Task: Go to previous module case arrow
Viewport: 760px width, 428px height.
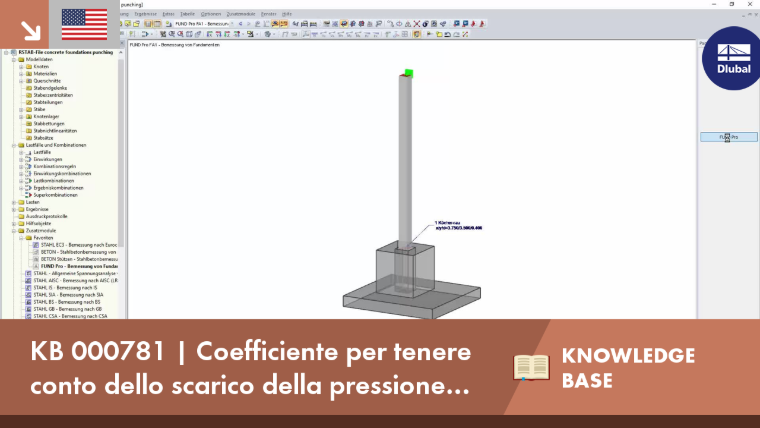Action: pyautogui.click(x=240, y=24)
